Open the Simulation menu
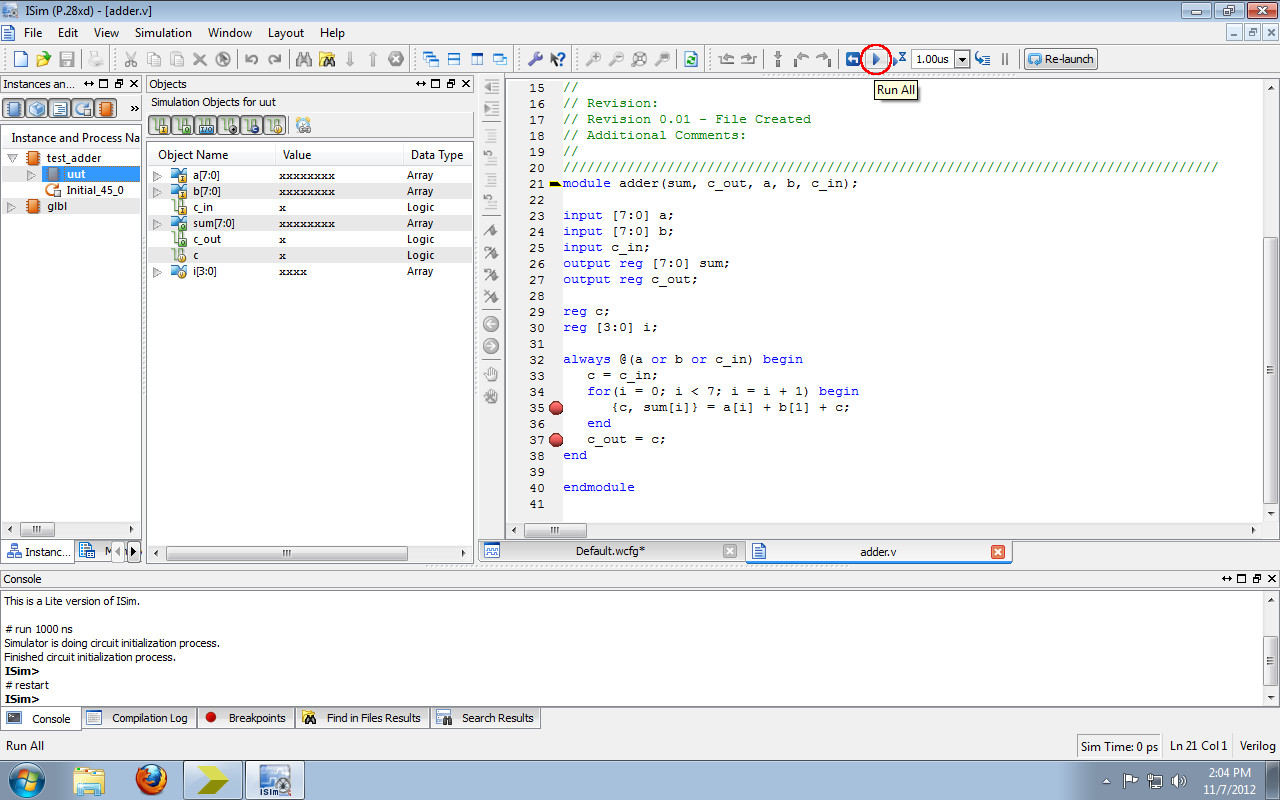The image size is (1280, 800). click(x=163, y=32)
